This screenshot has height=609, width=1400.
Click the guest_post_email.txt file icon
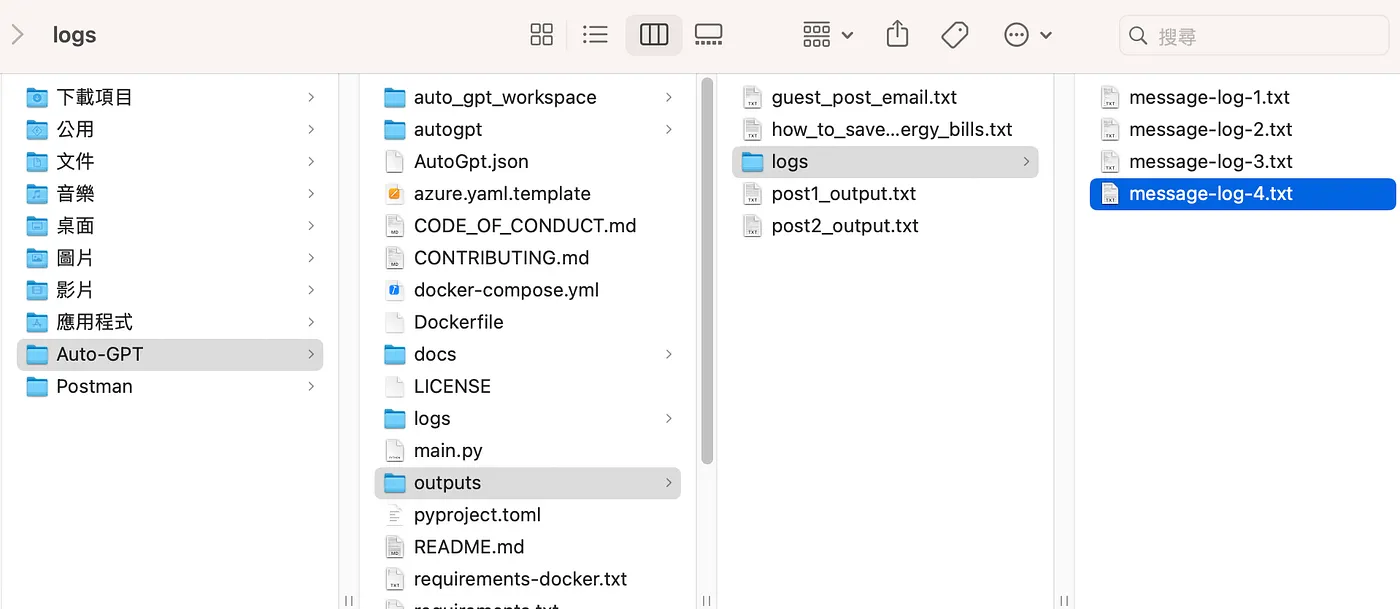pos(752,97)
